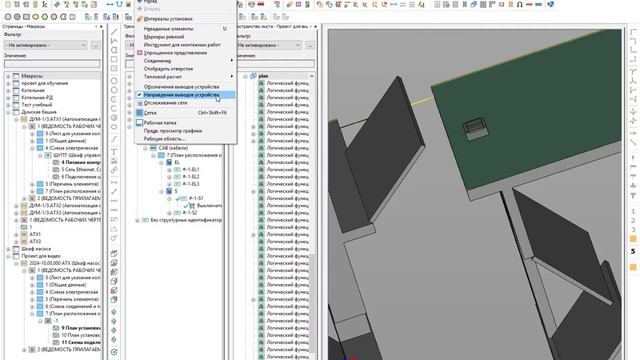The width and height of the screenshot is (640, 360).
Task: Click the magnet snap icon in top toolbar
Action: click(x=520, y=4)
